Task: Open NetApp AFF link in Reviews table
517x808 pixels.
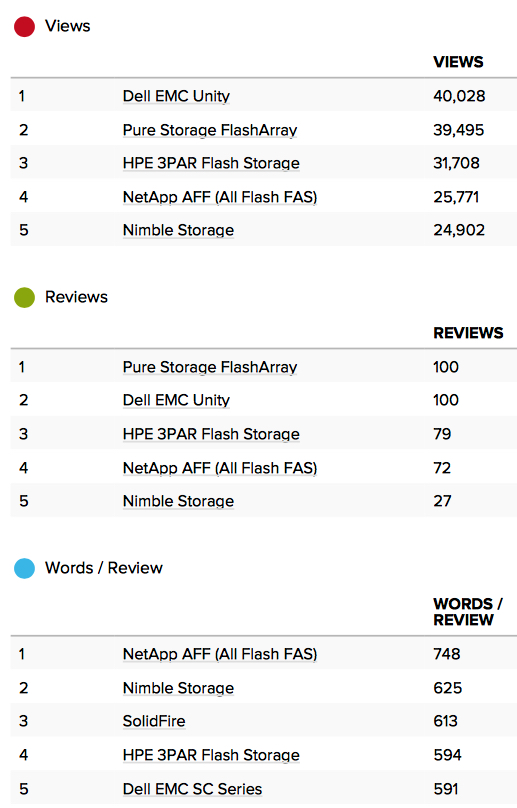Action: click(x=220, y=468)
